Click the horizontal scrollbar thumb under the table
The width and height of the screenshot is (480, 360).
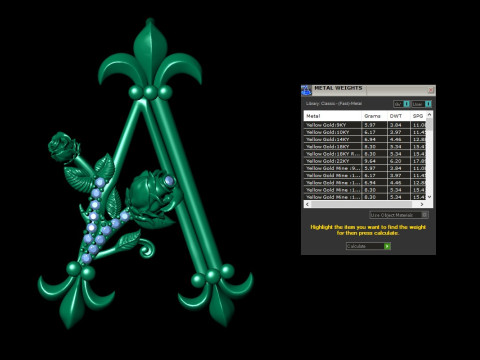(x=361, y=204)
